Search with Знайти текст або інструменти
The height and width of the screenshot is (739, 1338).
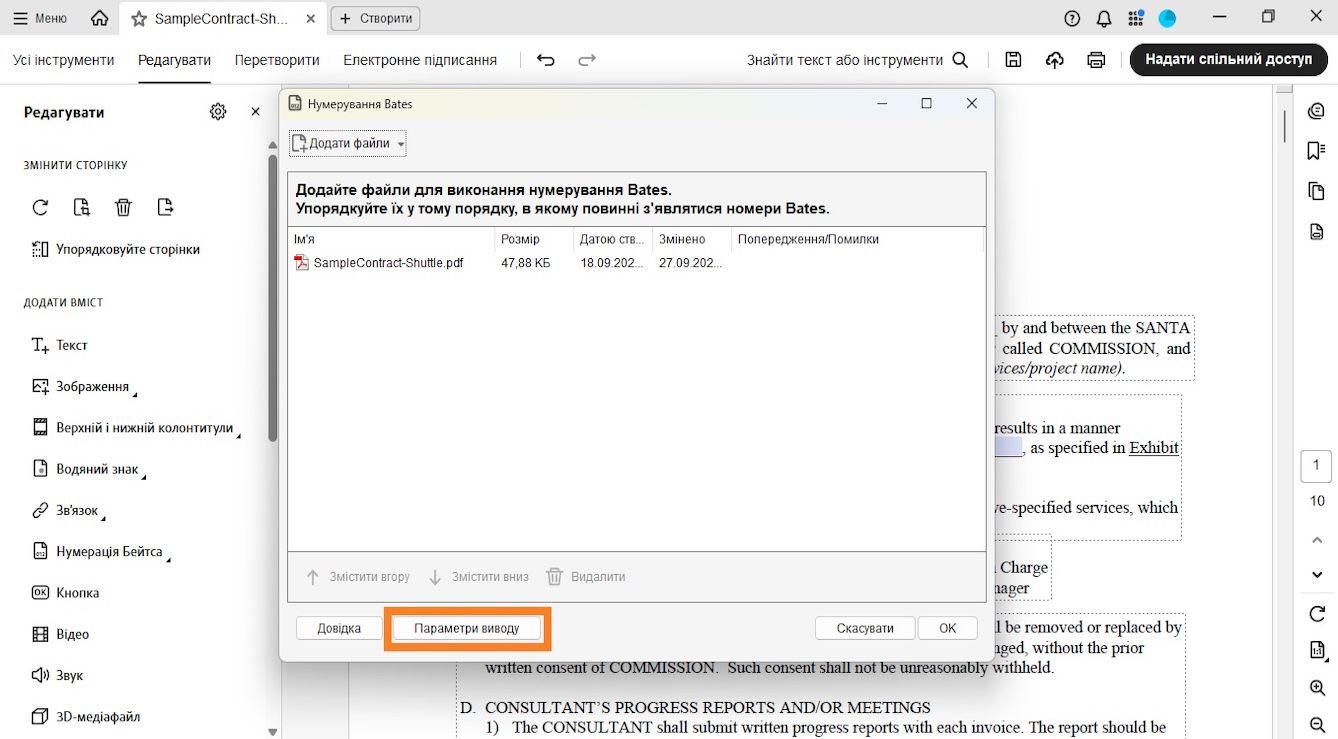point(857,60)
